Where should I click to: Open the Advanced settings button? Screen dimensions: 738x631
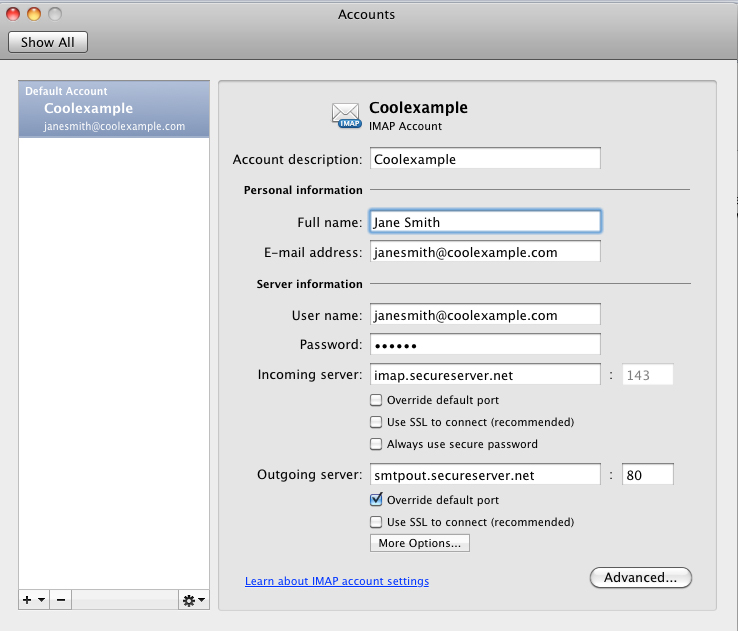[x=641, y=577]
